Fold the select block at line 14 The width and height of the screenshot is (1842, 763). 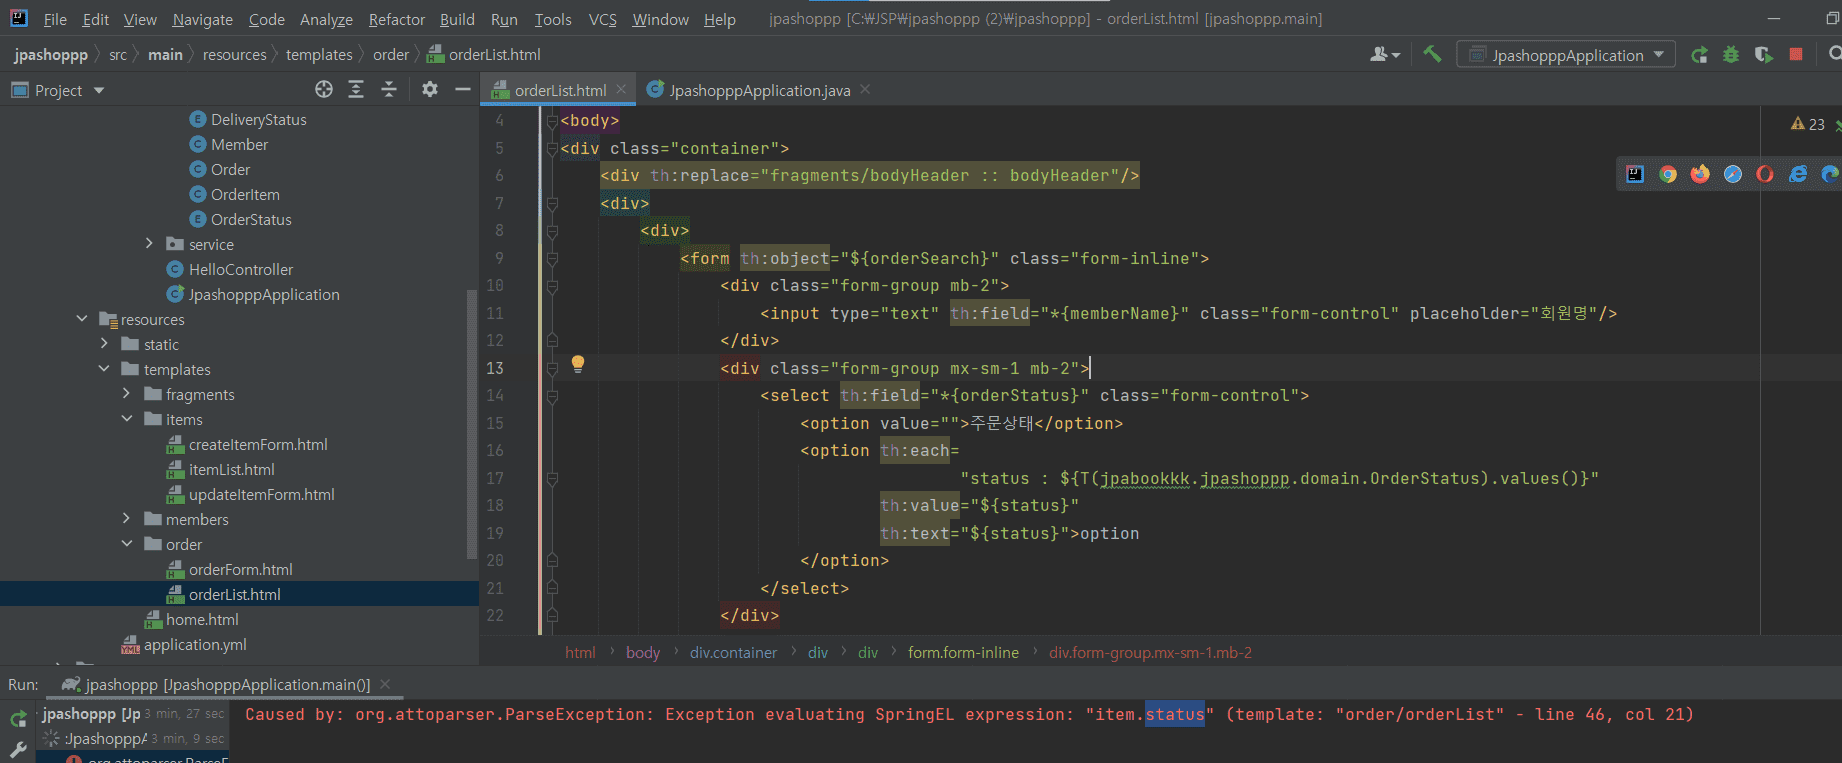(x=552, y=395)
